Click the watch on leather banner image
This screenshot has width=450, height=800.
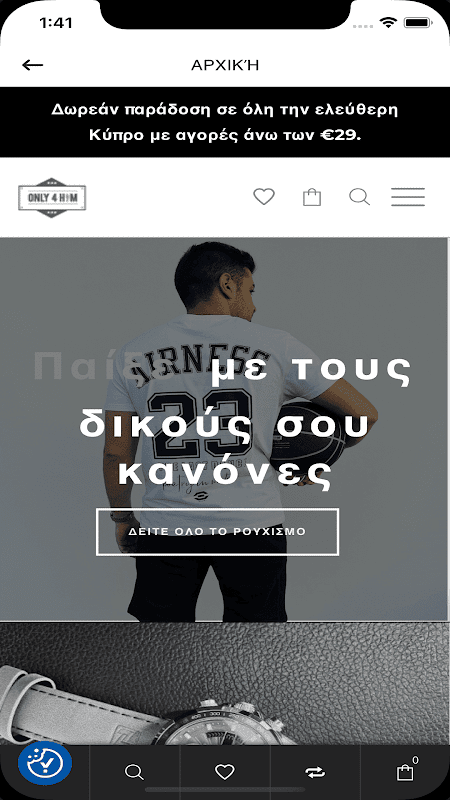tap(225, 684)
